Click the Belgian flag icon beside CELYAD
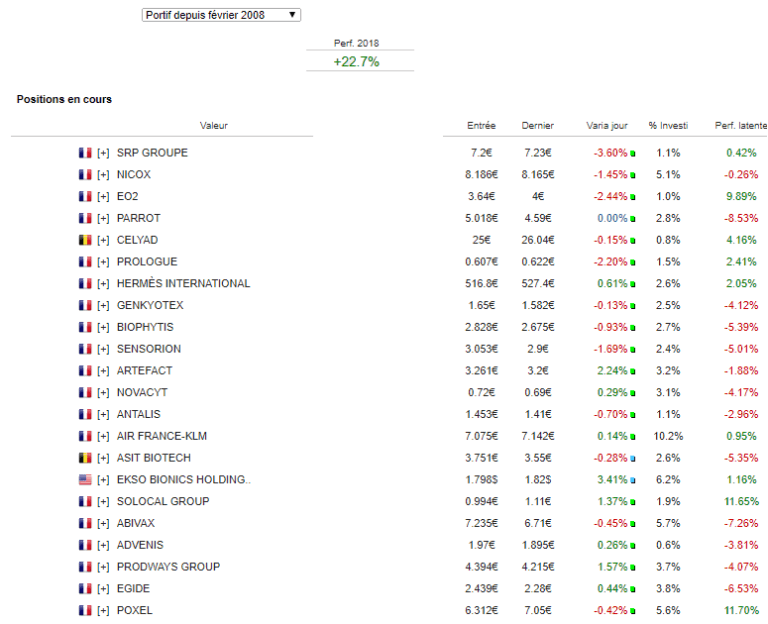768x624 pixels. (x=85, y=240)
